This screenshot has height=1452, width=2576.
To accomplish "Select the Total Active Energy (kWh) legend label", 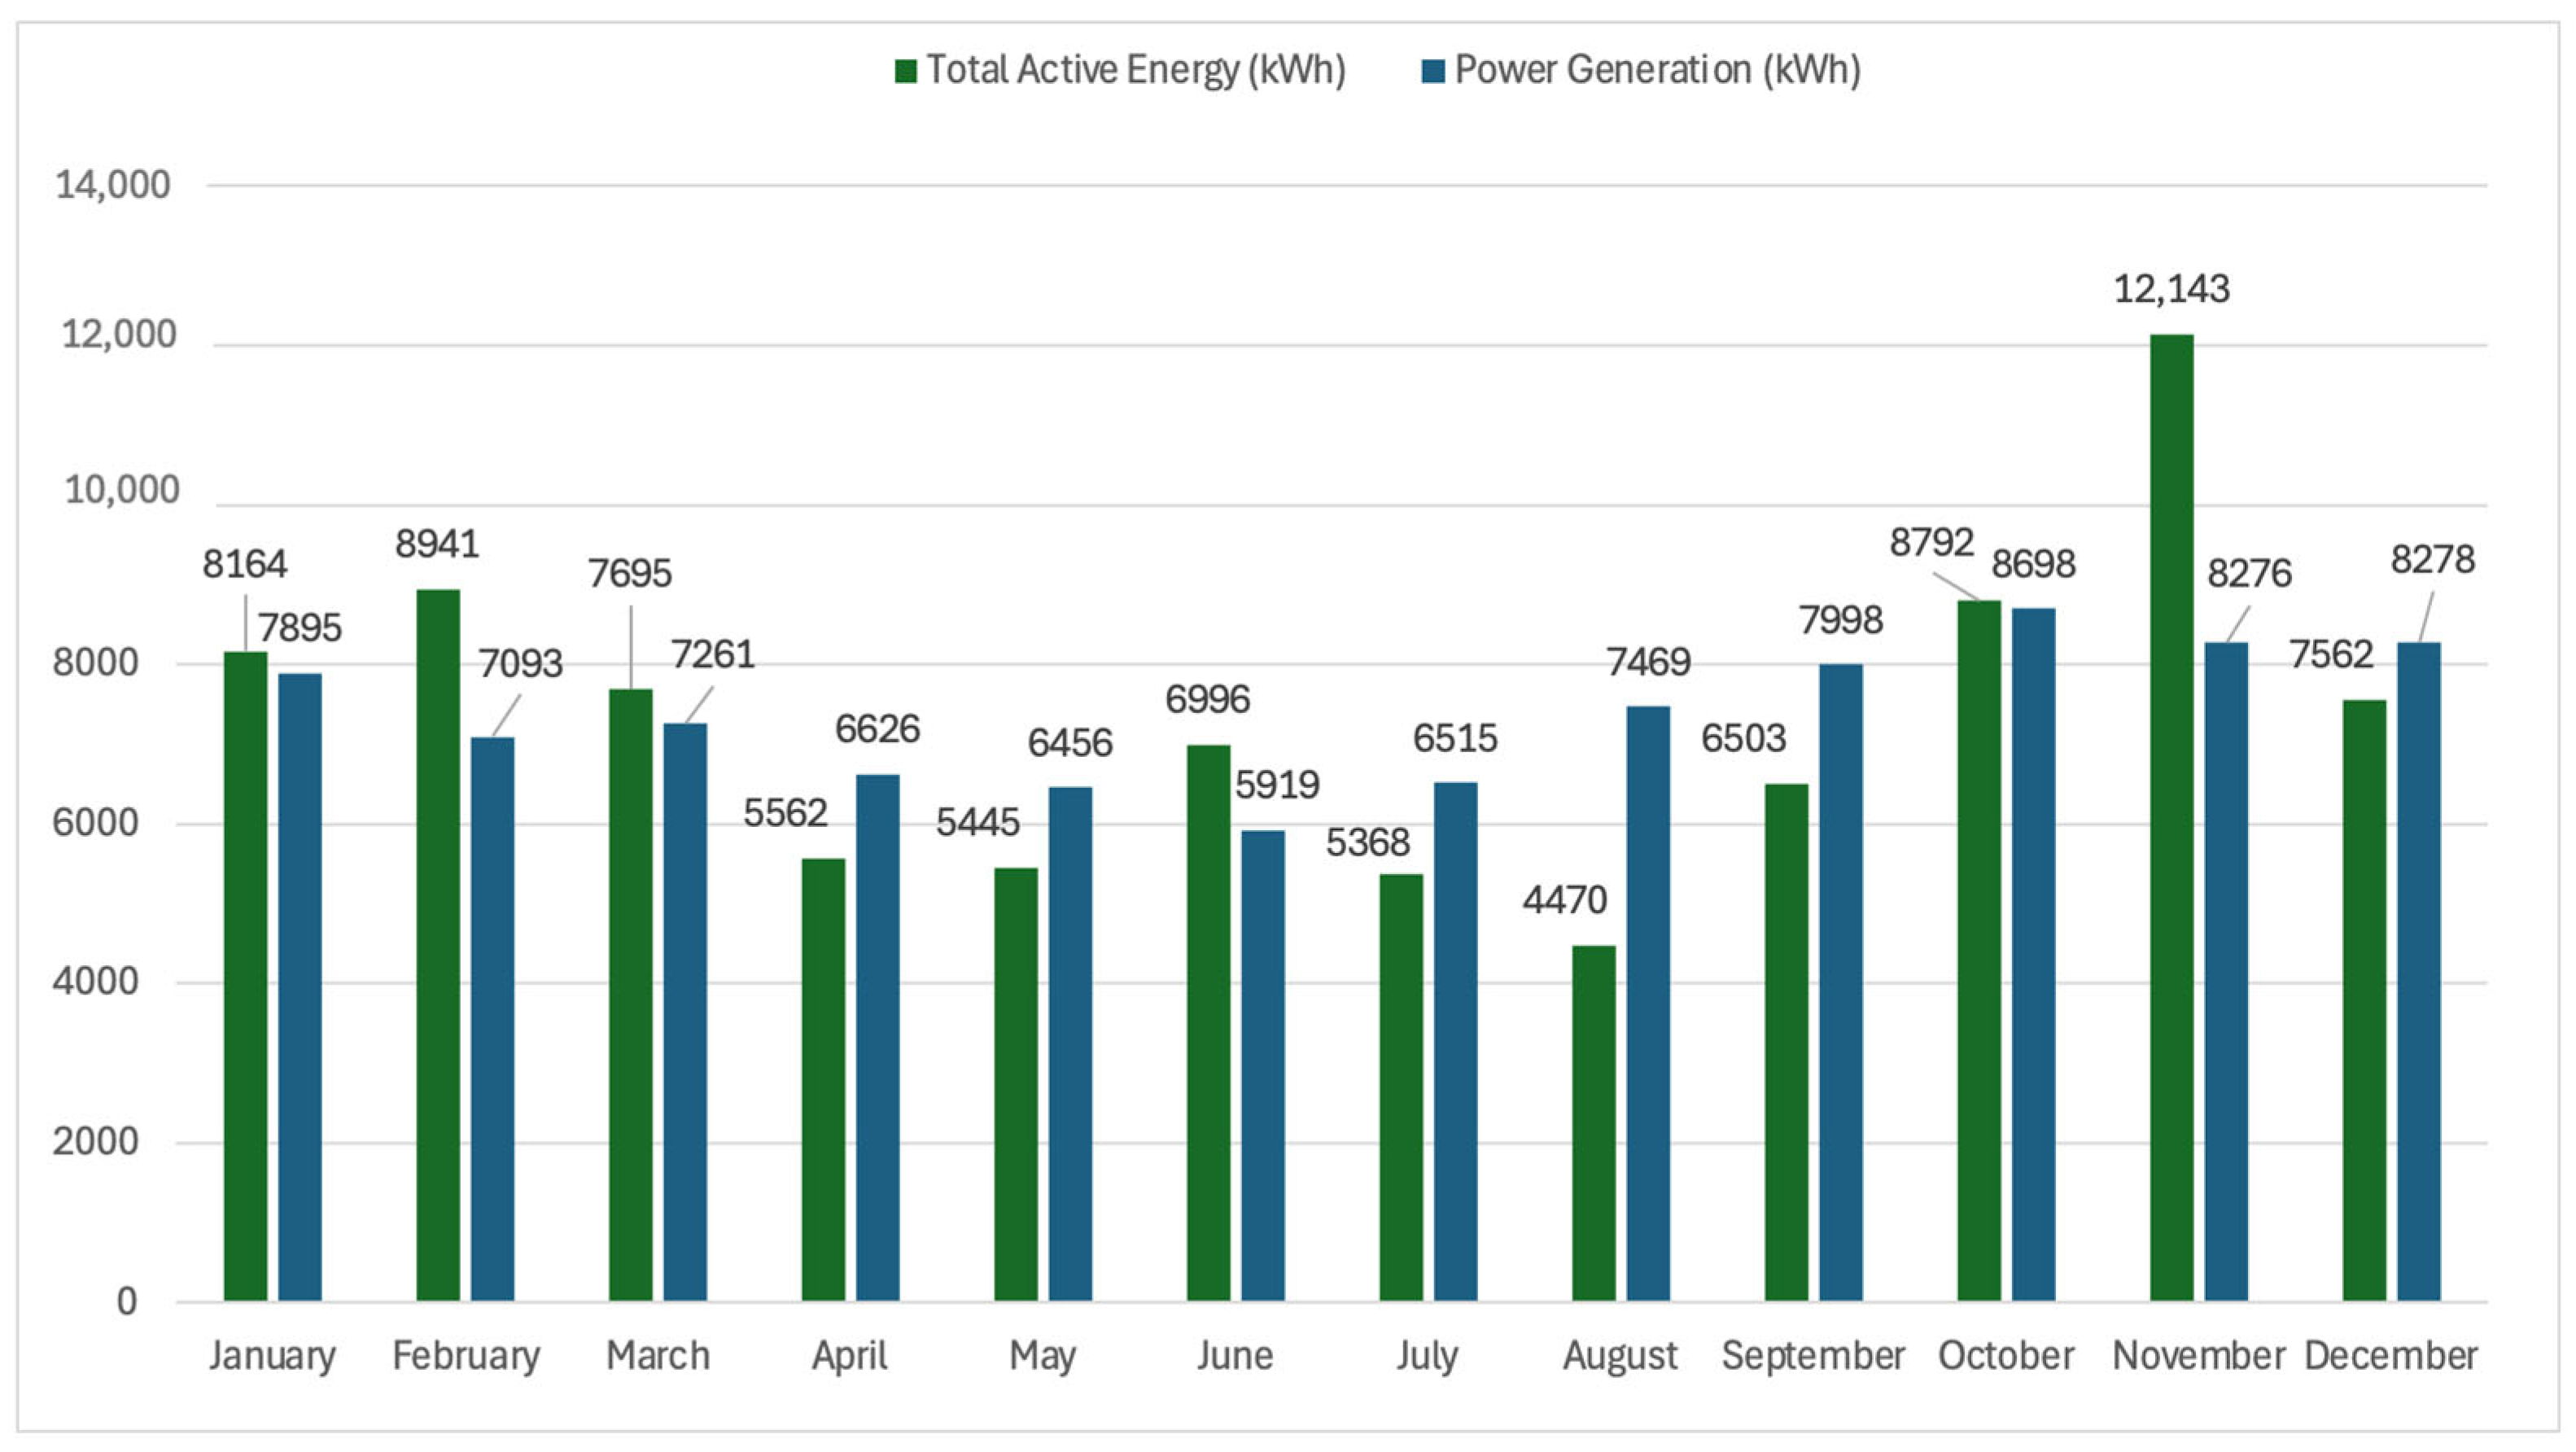I will [x=1136, y=70].
